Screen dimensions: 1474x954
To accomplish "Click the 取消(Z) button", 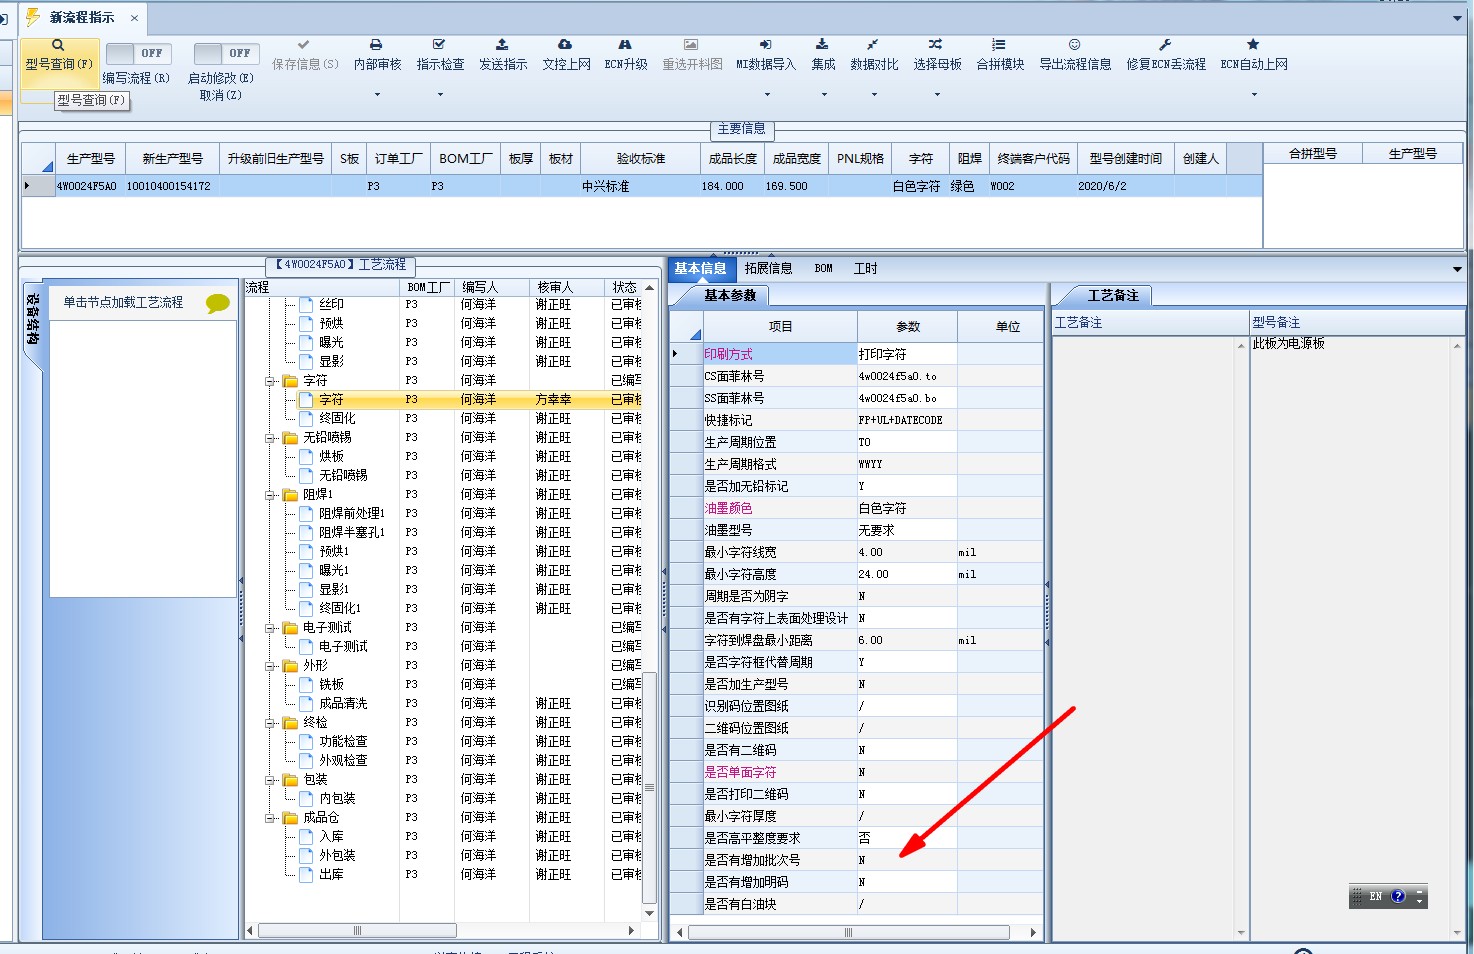I will tap(220, 95).
